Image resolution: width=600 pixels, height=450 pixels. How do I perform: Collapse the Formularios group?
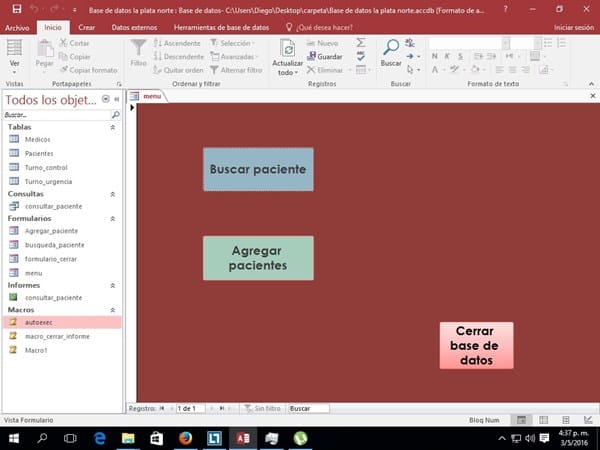click(112, 219)
